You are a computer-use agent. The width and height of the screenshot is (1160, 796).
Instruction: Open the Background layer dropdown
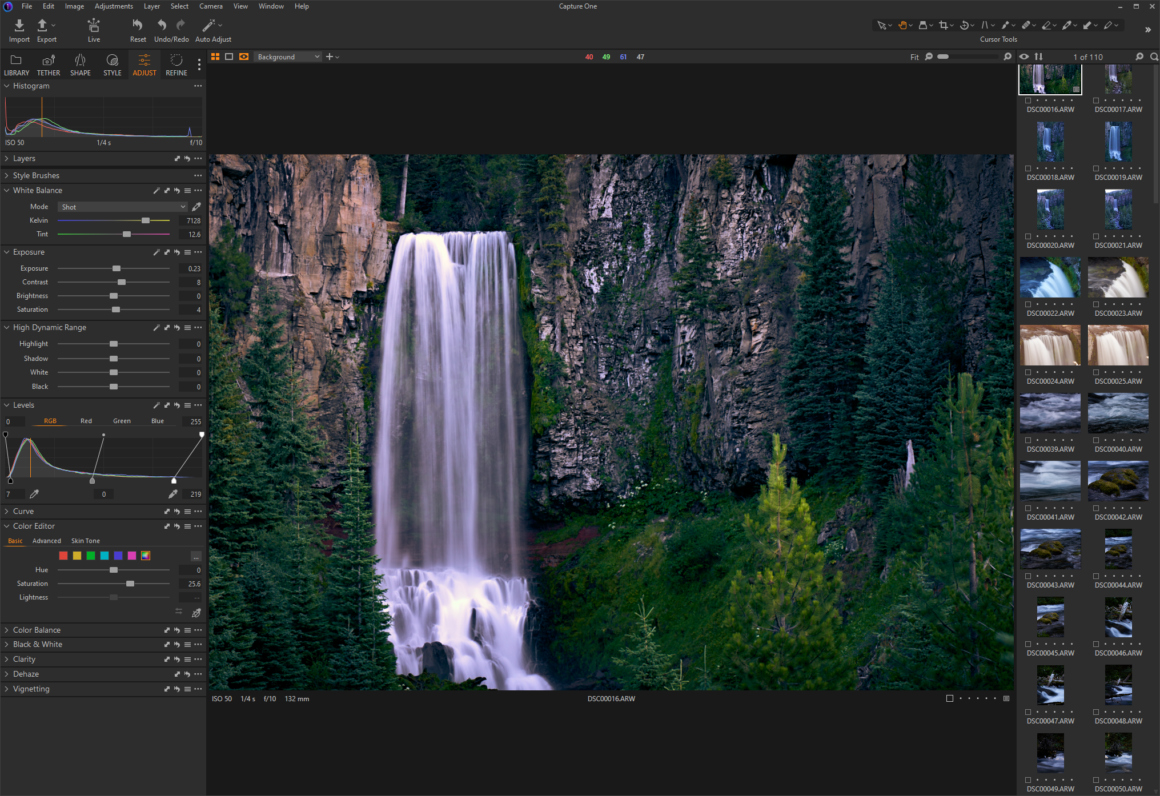tap(289, 57)
